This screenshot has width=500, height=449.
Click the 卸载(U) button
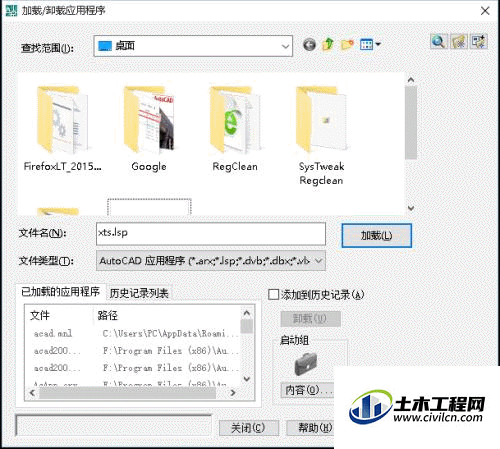click(310, 319)
